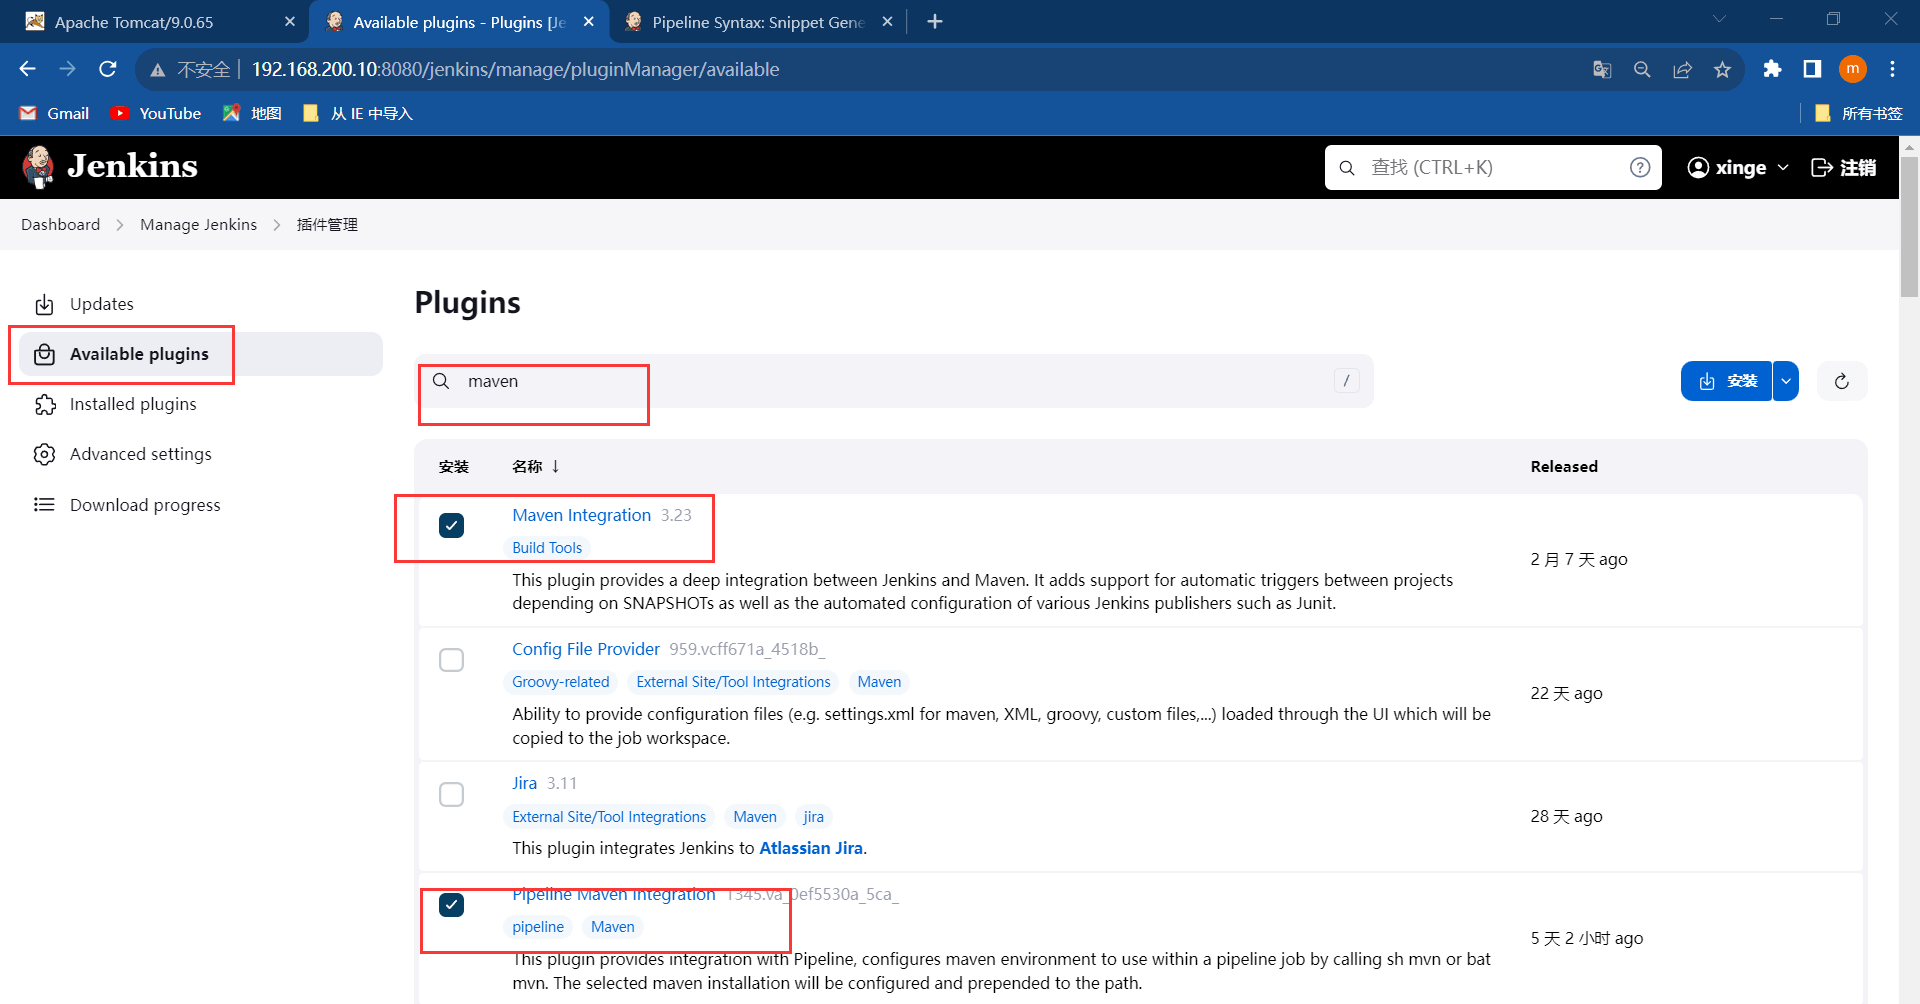Click the jira category tag
The width and height of the screenshot is (1920, 1004).
pos(814,817)
